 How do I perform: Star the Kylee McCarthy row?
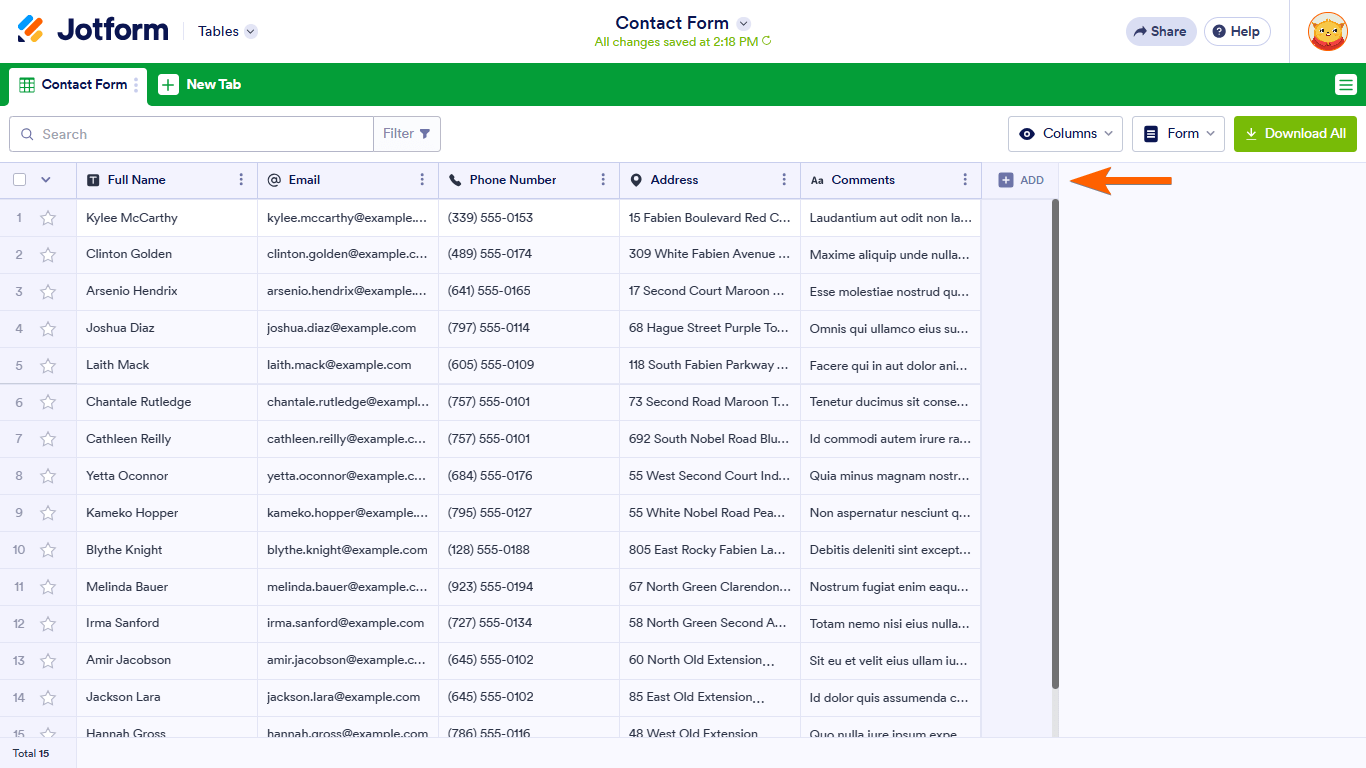(48, 218)
